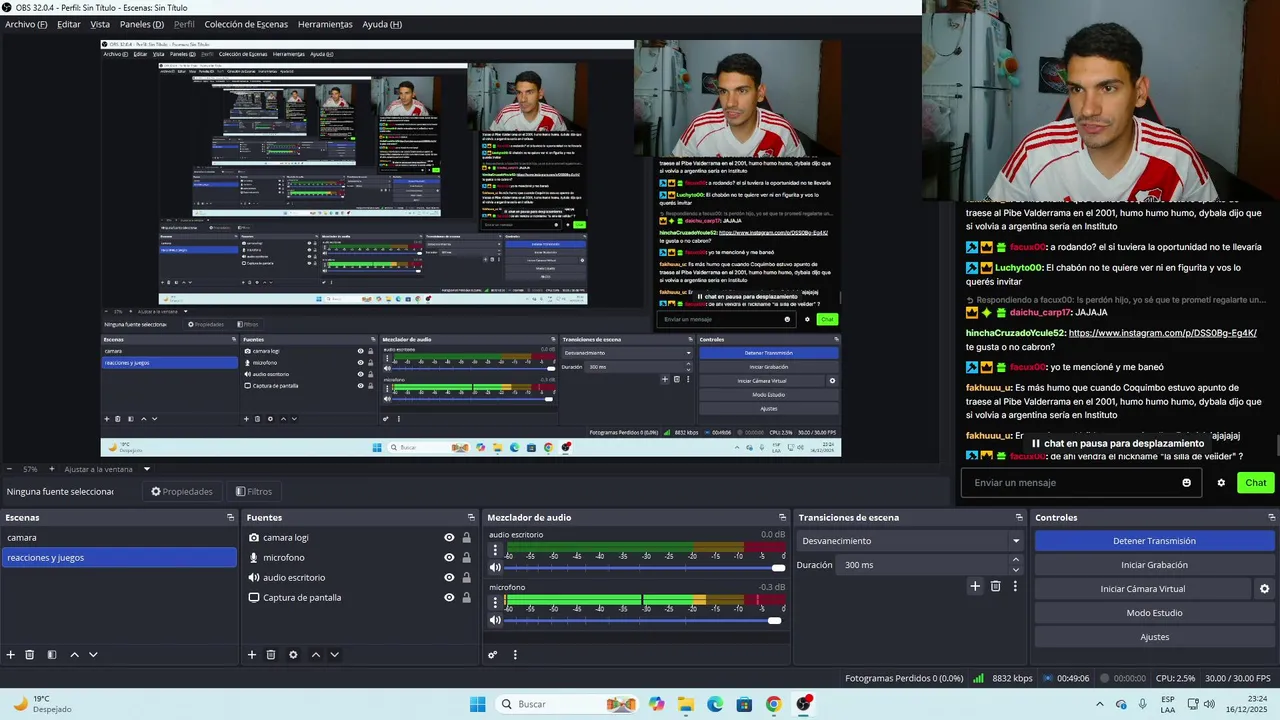This screenshot has width=1280, height=720.
Task: Open Ajustes from the Controles panel
Action: [x=1154, y=637]
